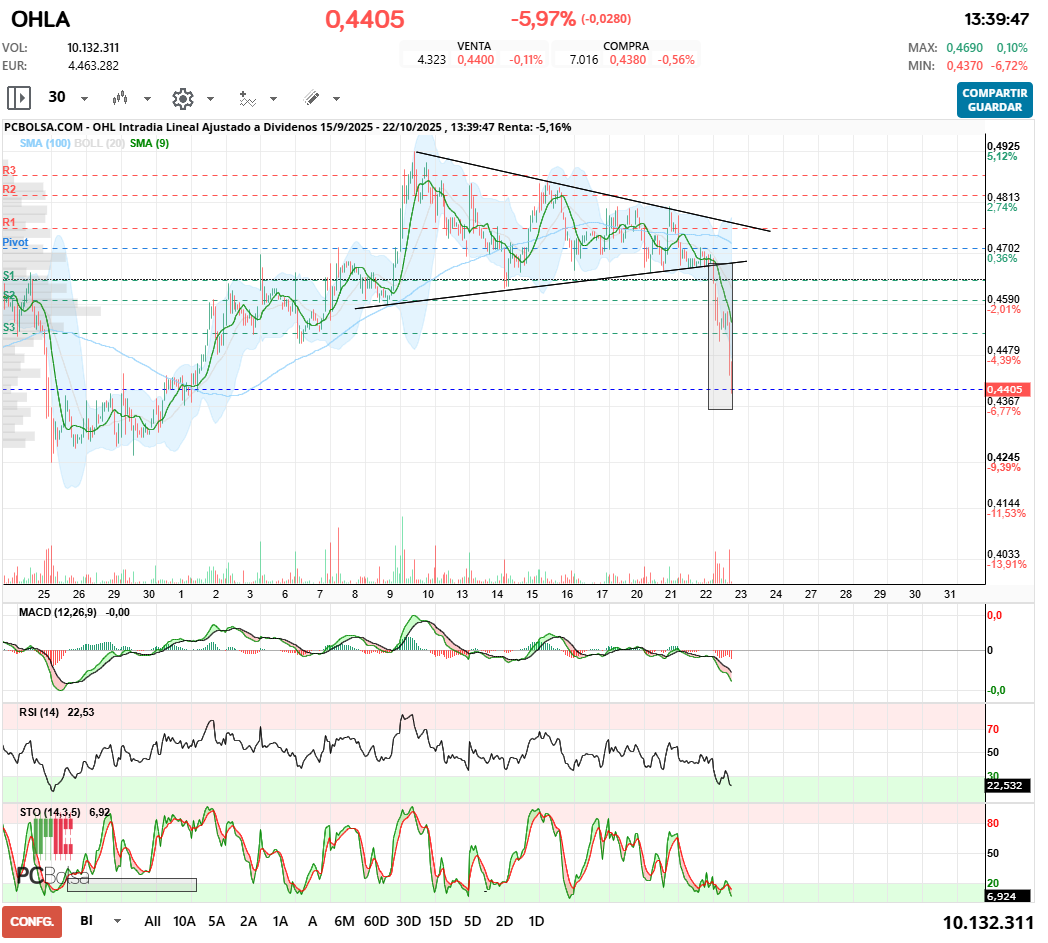Click the COMPRA volume 7.016
1048x943 pixels.
[x=584, y=59]
